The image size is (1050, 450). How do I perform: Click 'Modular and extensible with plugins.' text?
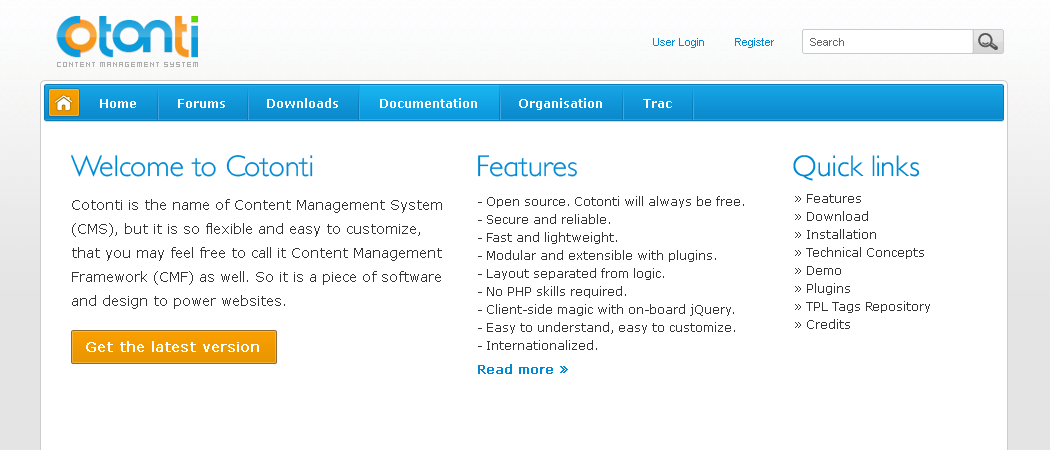click(x=601, y=255)
